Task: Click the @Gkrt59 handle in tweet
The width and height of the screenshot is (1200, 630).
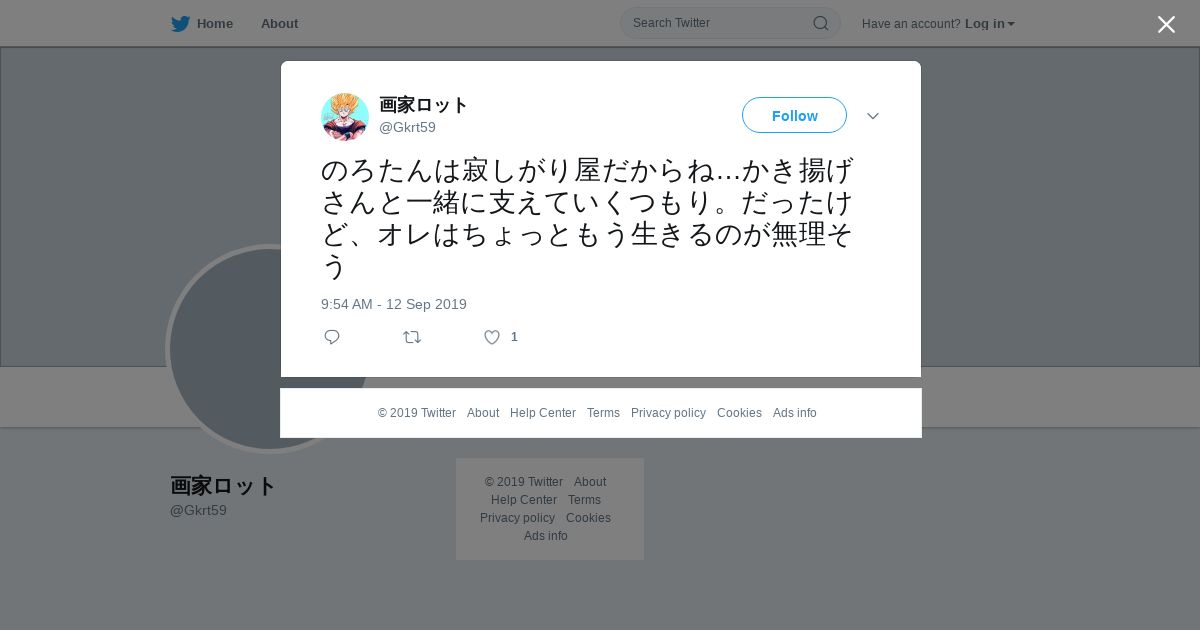Action: click(407, 128)
